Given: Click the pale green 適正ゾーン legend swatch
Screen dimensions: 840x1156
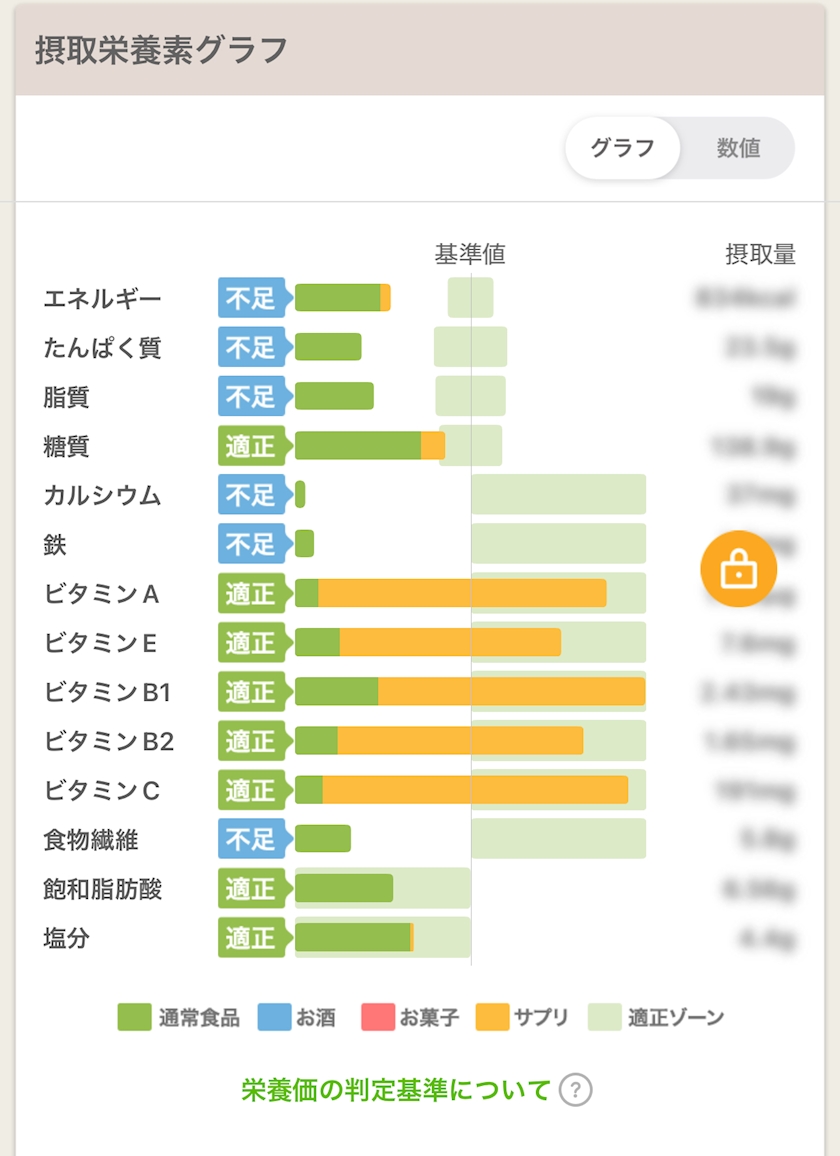Looking at the screenshot, I should click(604, 1017).
